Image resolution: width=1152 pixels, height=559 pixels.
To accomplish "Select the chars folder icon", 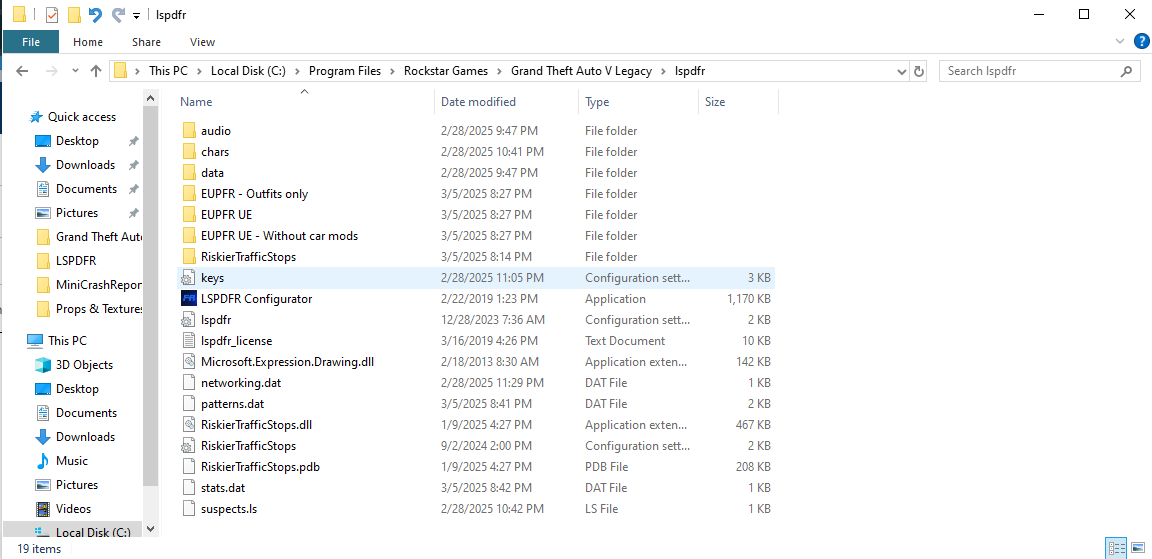I will [190, 152].
